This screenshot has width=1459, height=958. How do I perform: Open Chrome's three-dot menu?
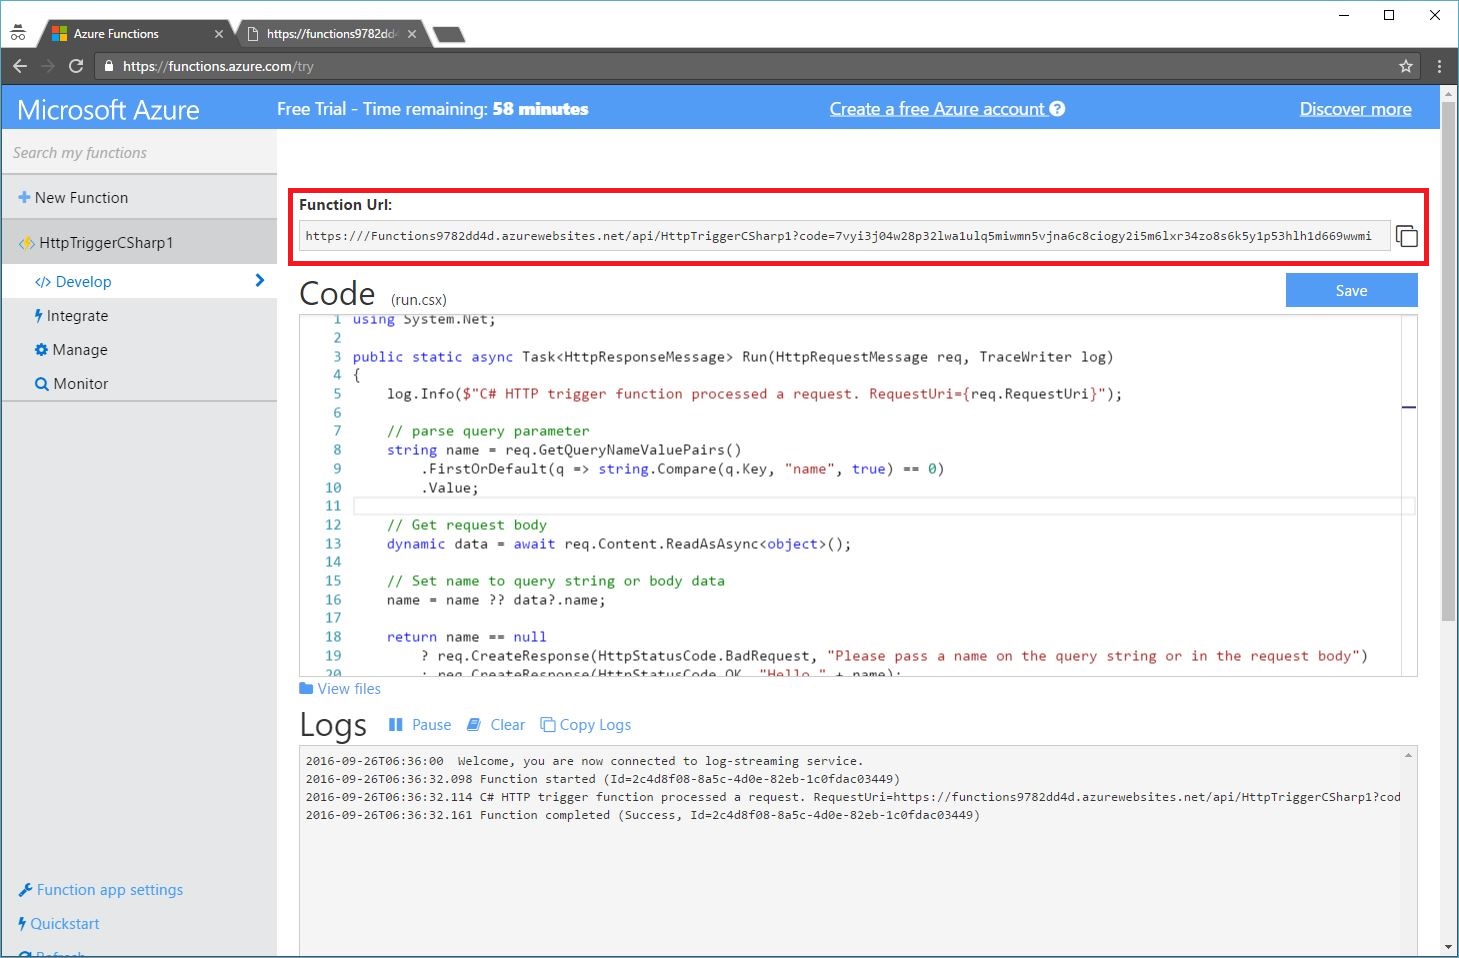[x=1439, y=66]
